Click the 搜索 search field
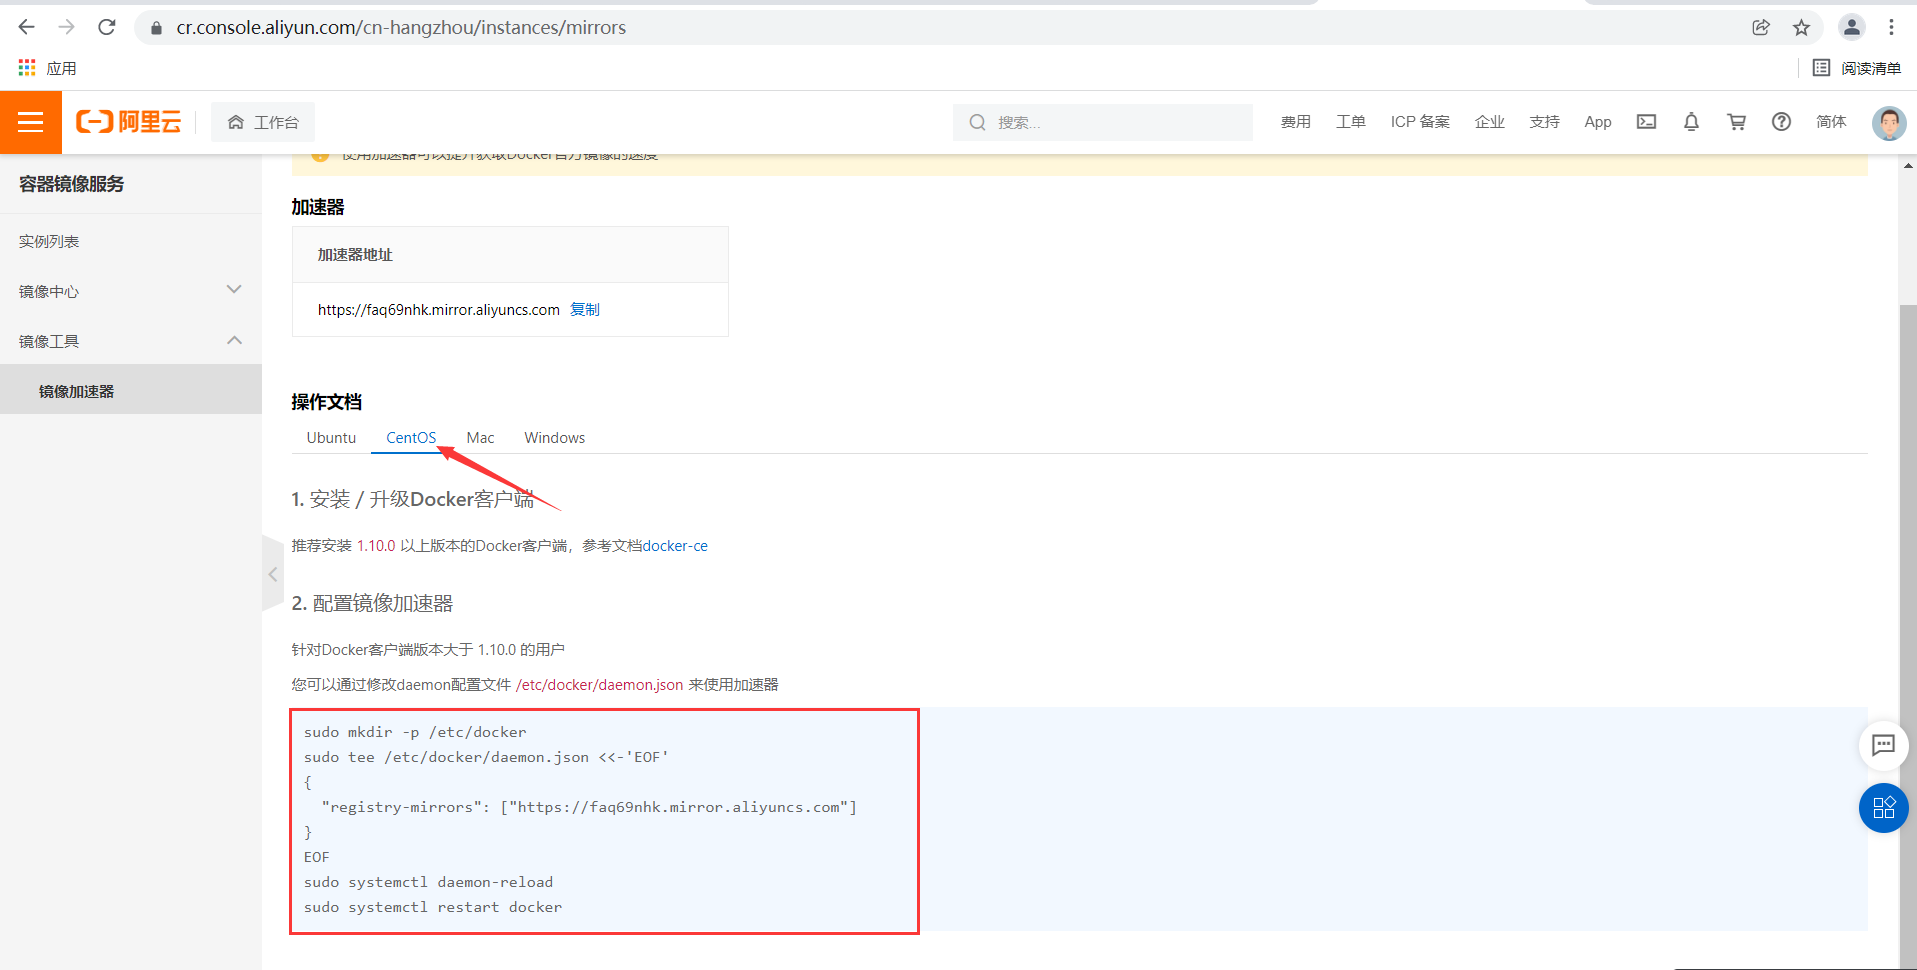The image size is (1917, 970). [x=1102, y=122]
